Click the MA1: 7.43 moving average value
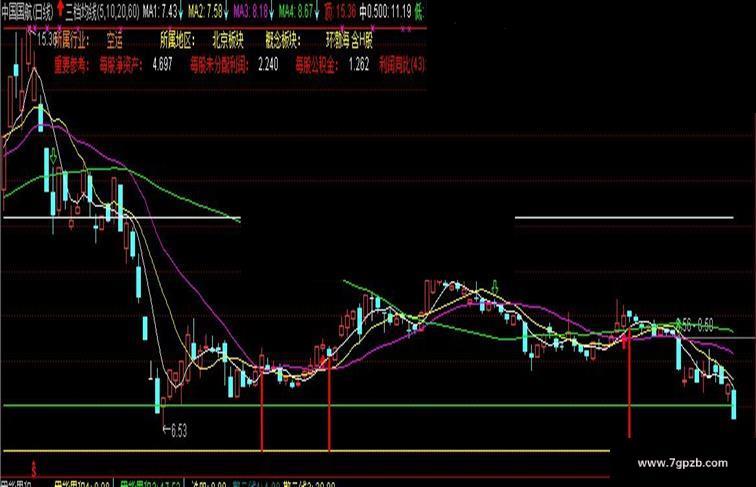 coord(159,12)
